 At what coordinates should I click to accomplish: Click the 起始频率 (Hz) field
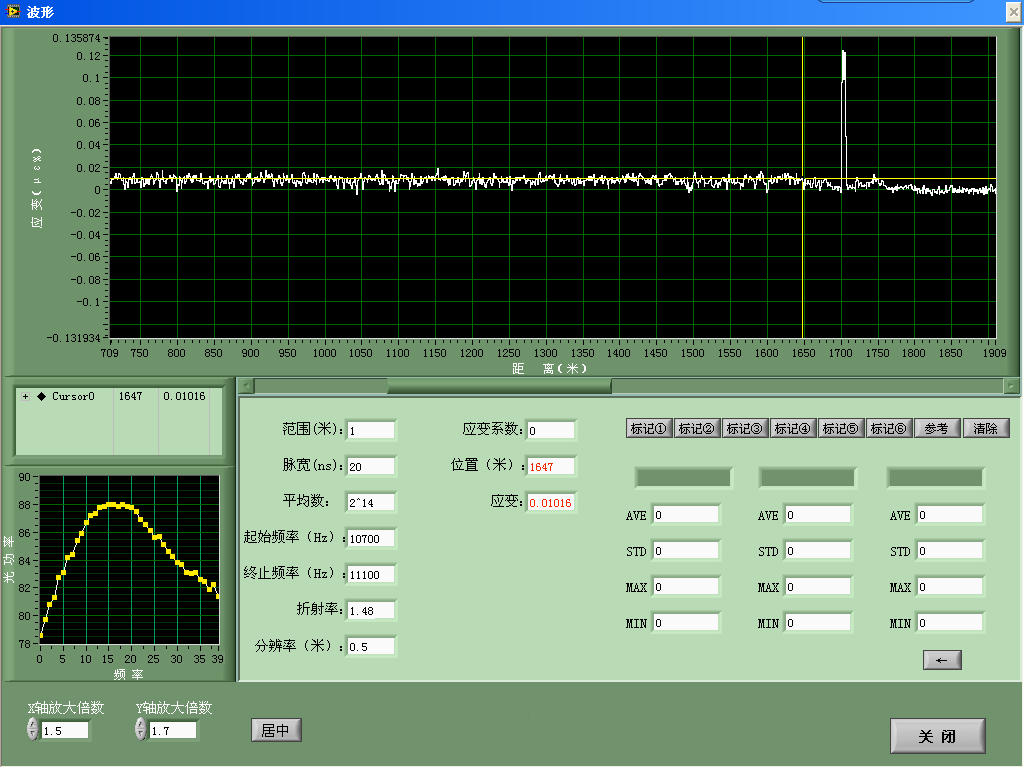pos(370,538)
